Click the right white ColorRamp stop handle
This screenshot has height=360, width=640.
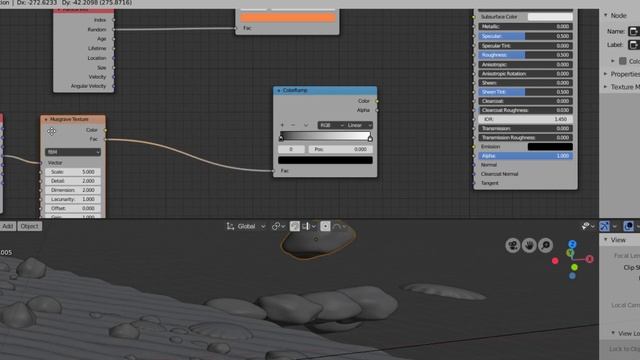tap(370, 138)
